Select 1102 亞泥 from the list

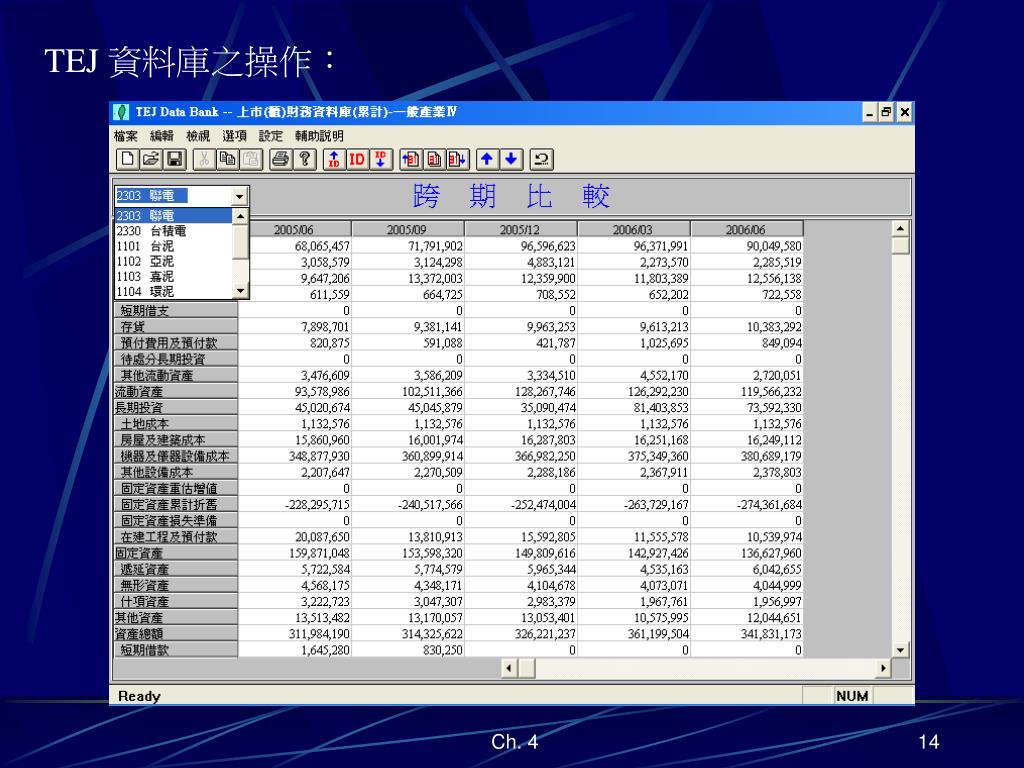(174, 261)
